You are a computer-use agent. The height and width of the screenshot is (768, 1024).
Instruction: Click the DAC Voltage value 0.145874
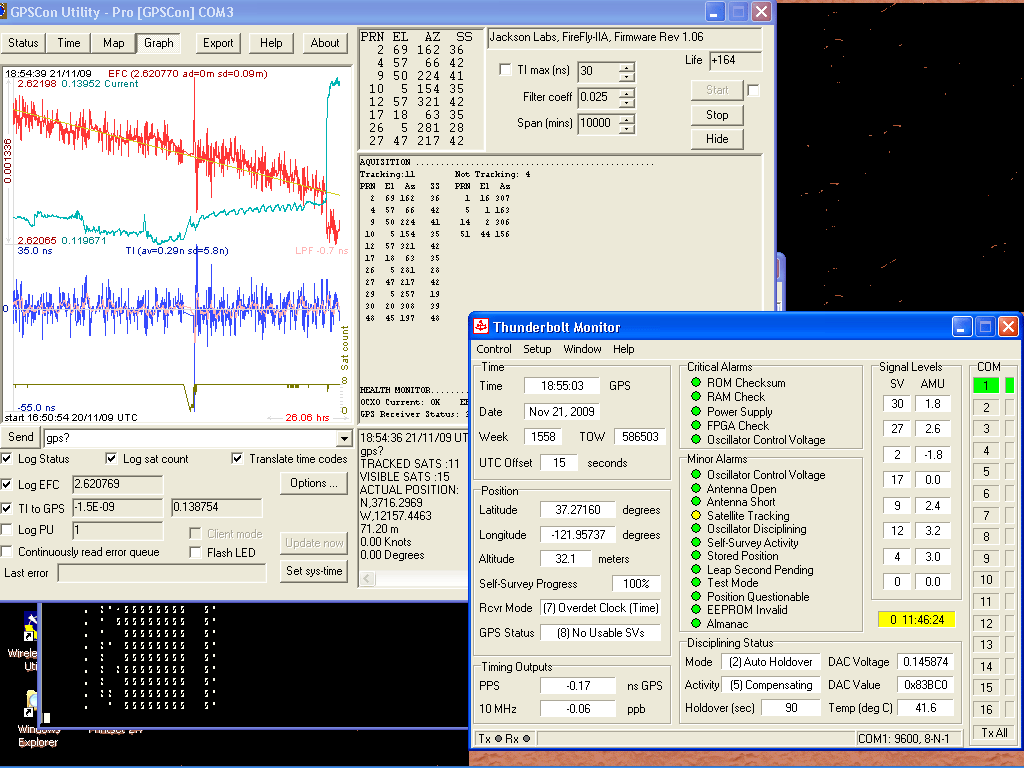pos(925,662)
